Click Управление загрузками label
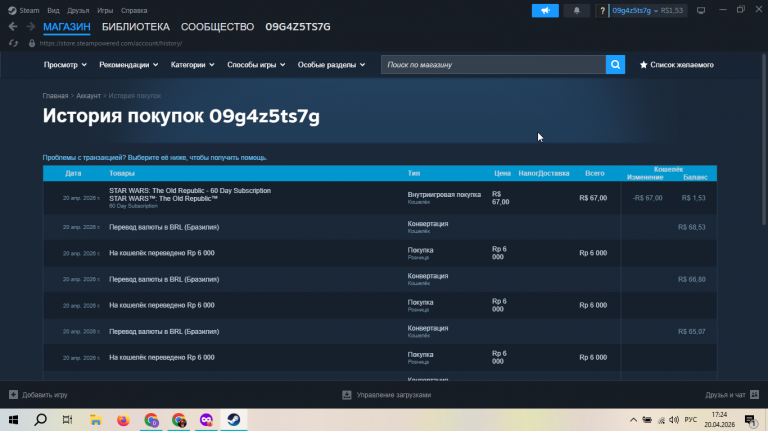 coord(394,395)
